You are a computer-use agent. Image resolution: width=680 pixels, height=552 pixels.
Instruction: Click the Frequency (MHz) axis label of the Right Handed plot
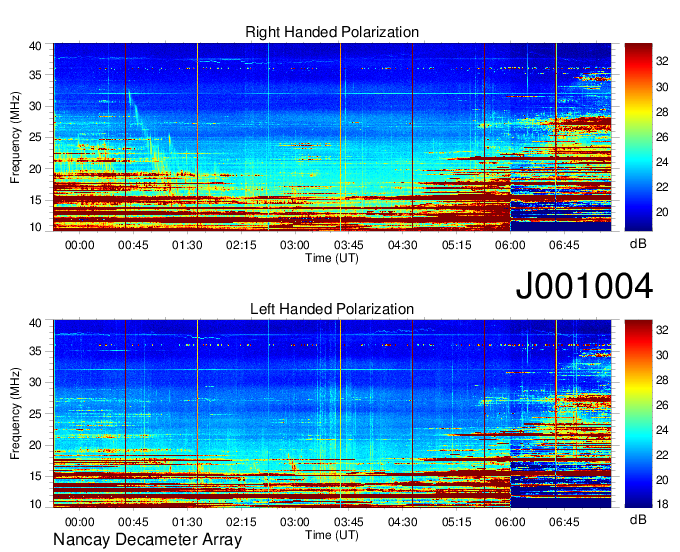(15, 137)
